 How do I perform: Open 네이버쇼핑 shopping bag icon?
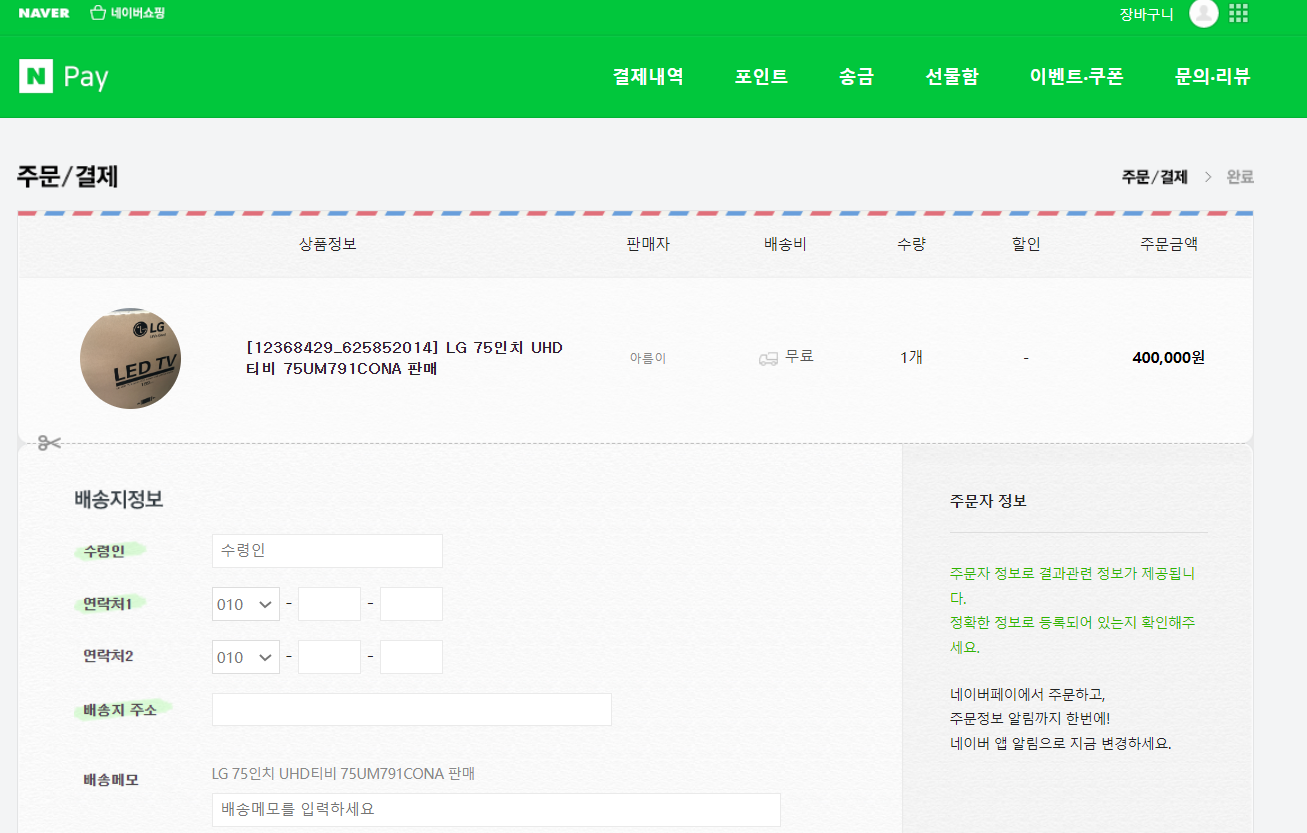(x=97, y=13)
